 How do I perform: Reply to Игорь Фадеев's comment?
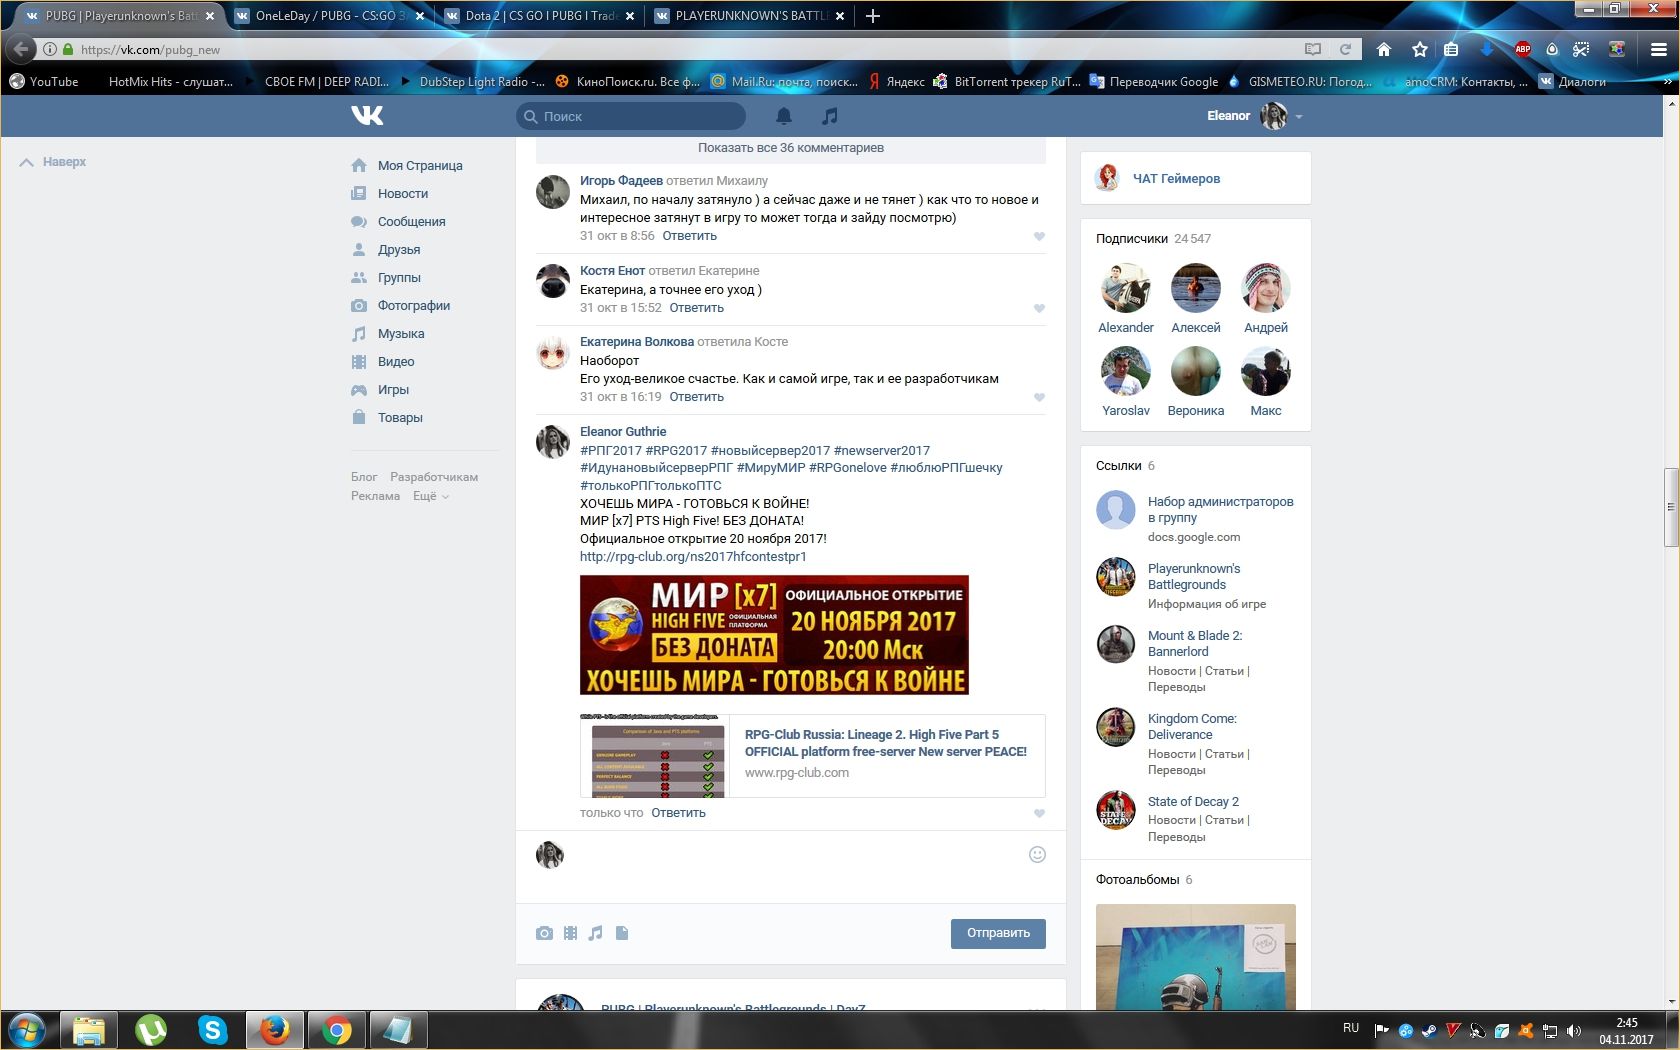tap(689, 236)
